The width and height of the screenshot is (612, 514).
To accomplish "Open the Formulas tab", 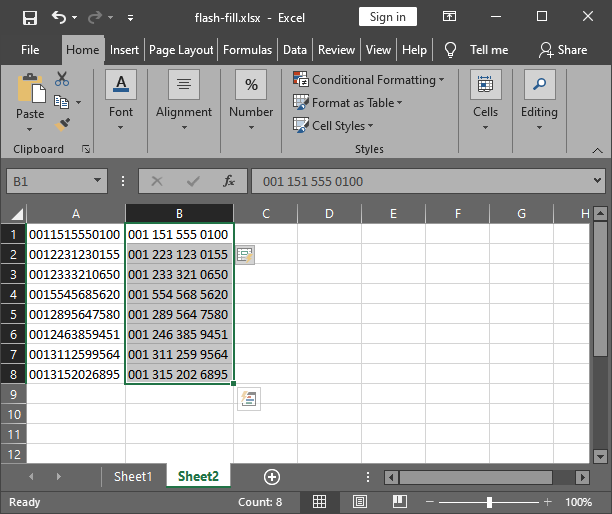I will coord(247,50).
